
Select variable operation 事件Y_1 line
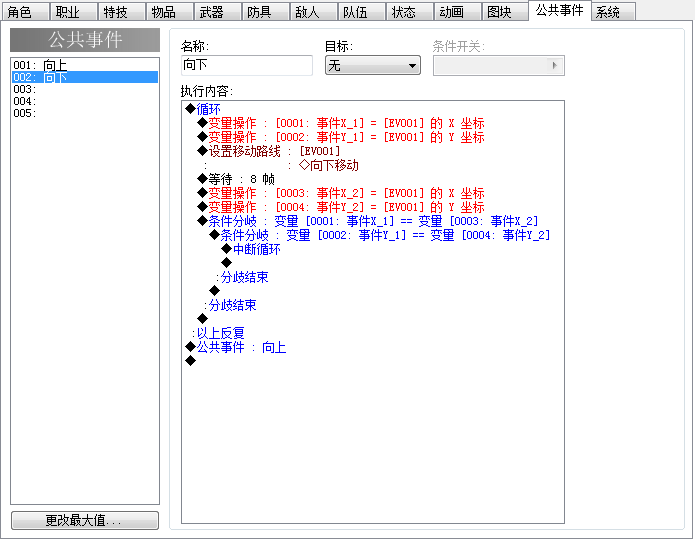[373, 137]
